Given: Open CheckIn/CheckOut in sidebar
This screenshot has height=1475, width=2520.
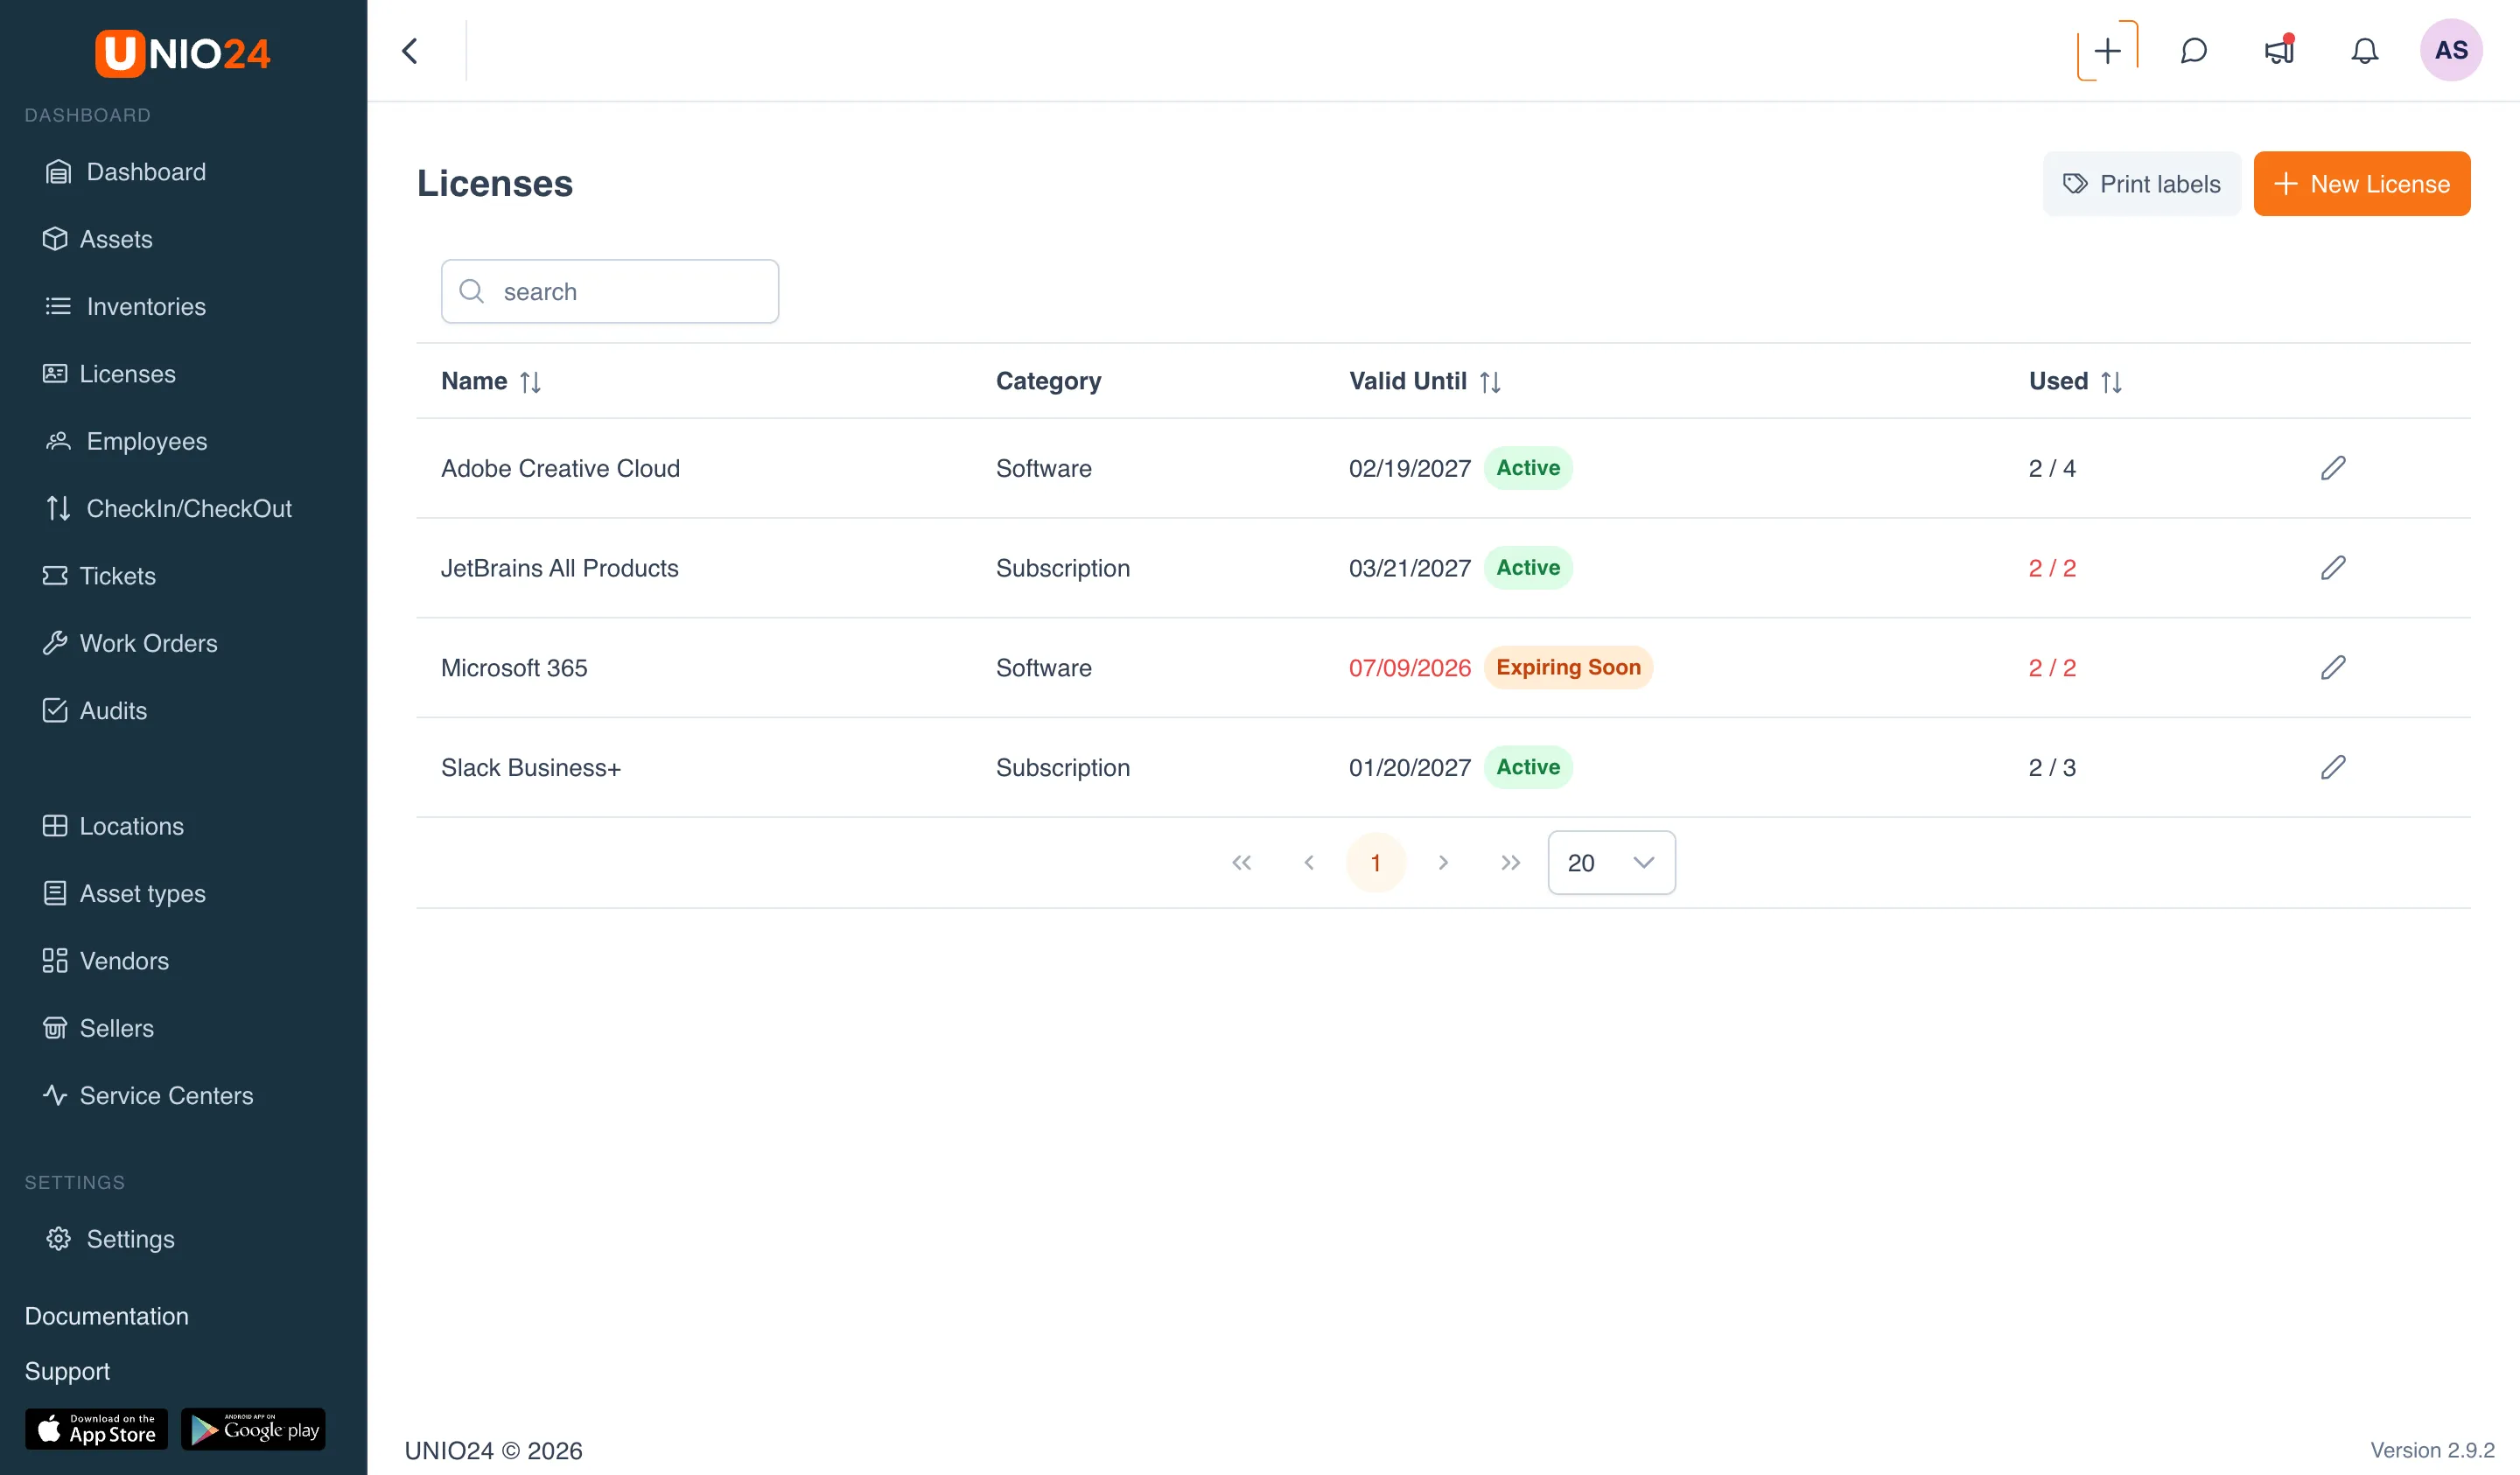Looking at the screenshot, I should pos(168,508).
